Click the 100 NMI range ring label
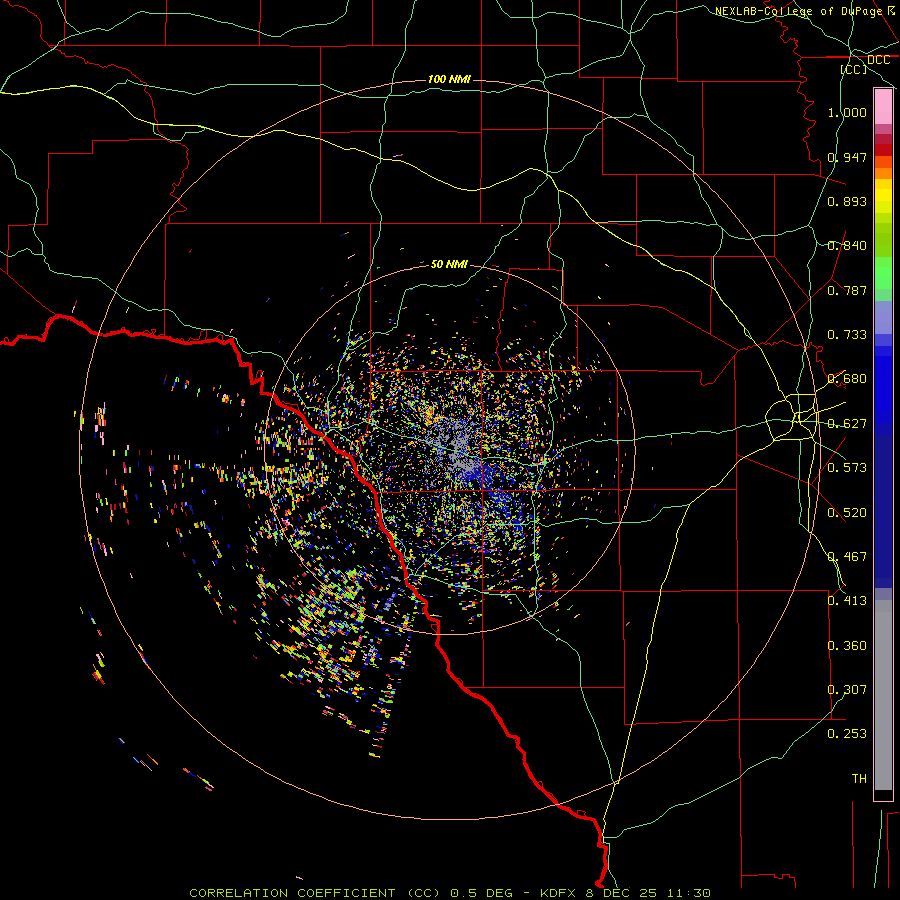Image resolution: width=900 pixels, height=900 pixels. (449, 79)
